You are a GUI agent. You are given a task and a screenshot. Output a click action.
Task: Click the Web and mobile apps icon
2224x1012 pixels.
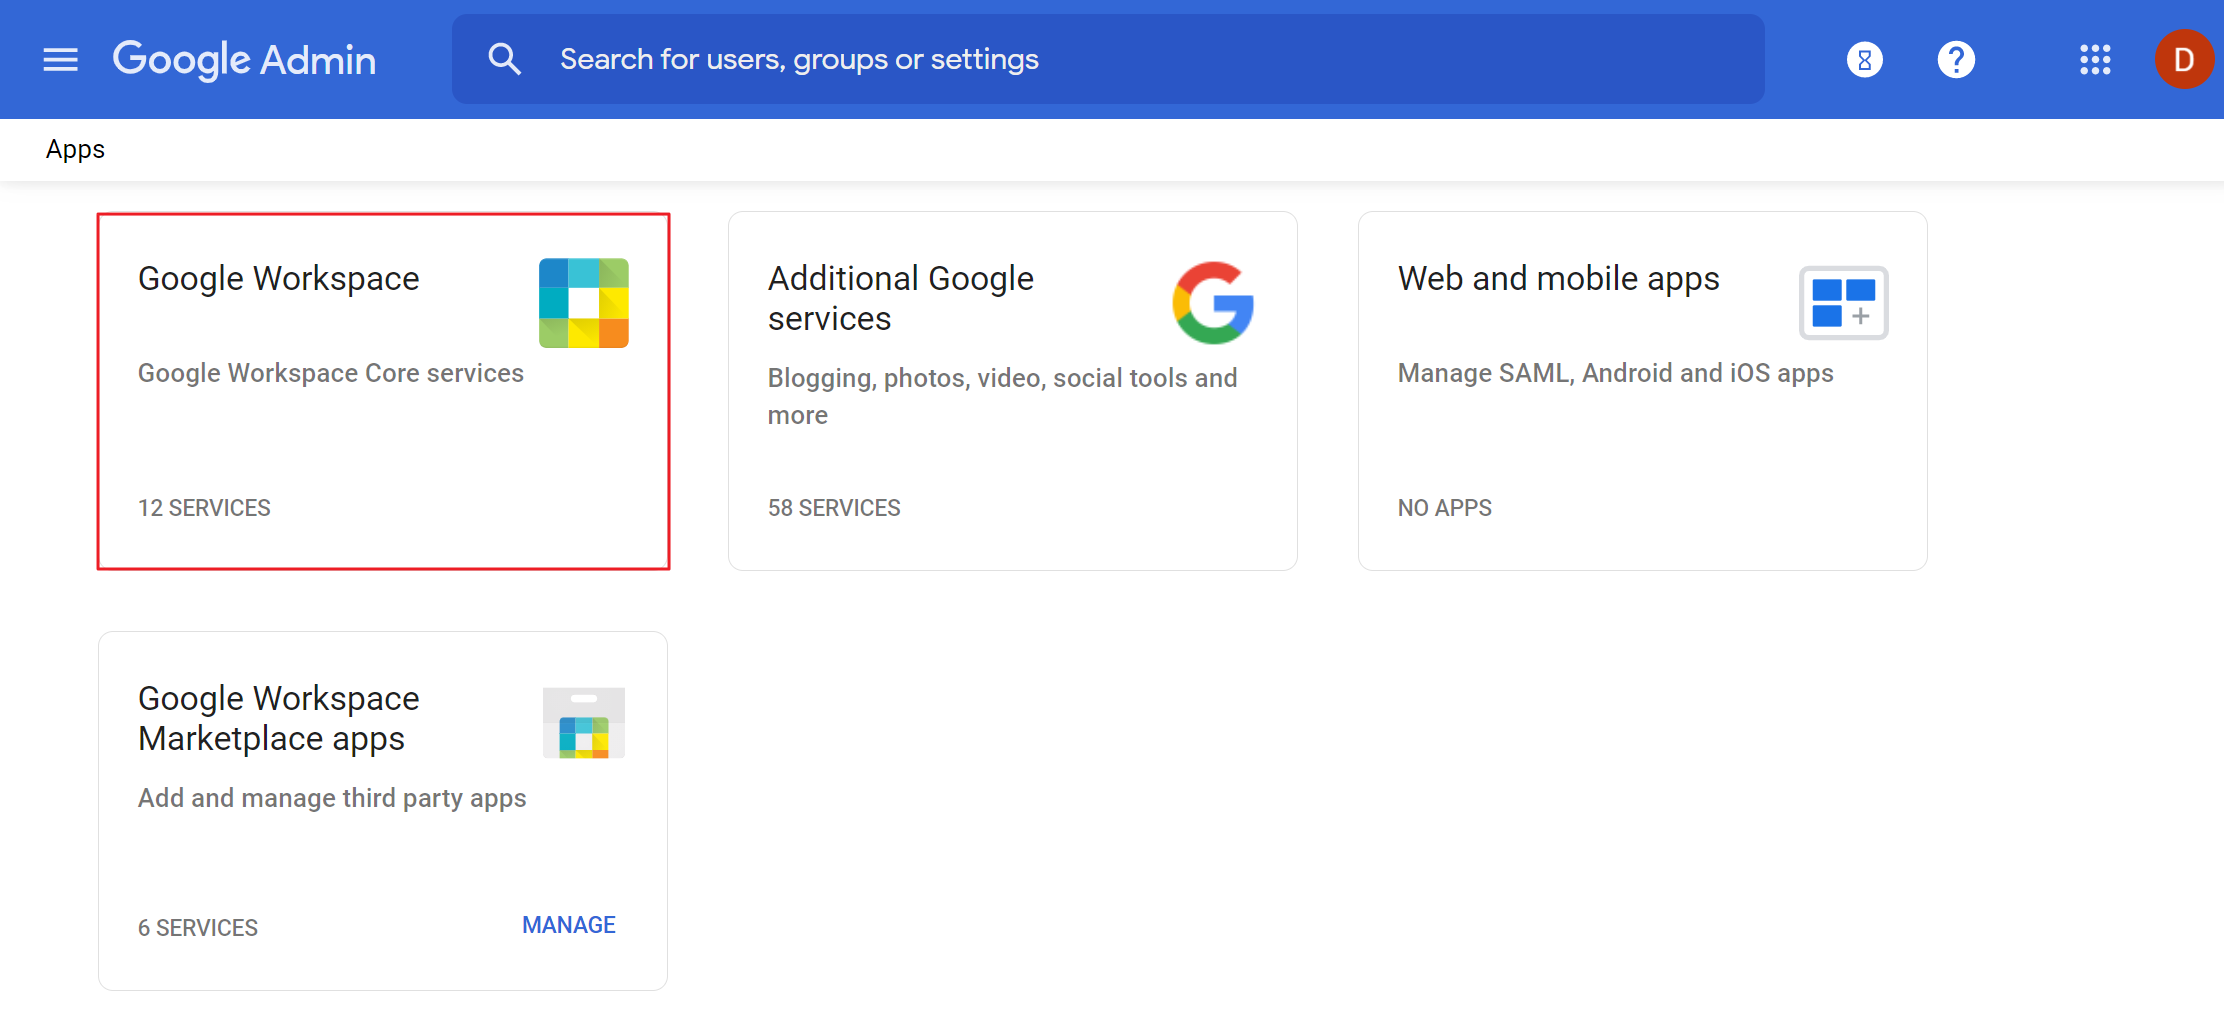(1843, 303)
